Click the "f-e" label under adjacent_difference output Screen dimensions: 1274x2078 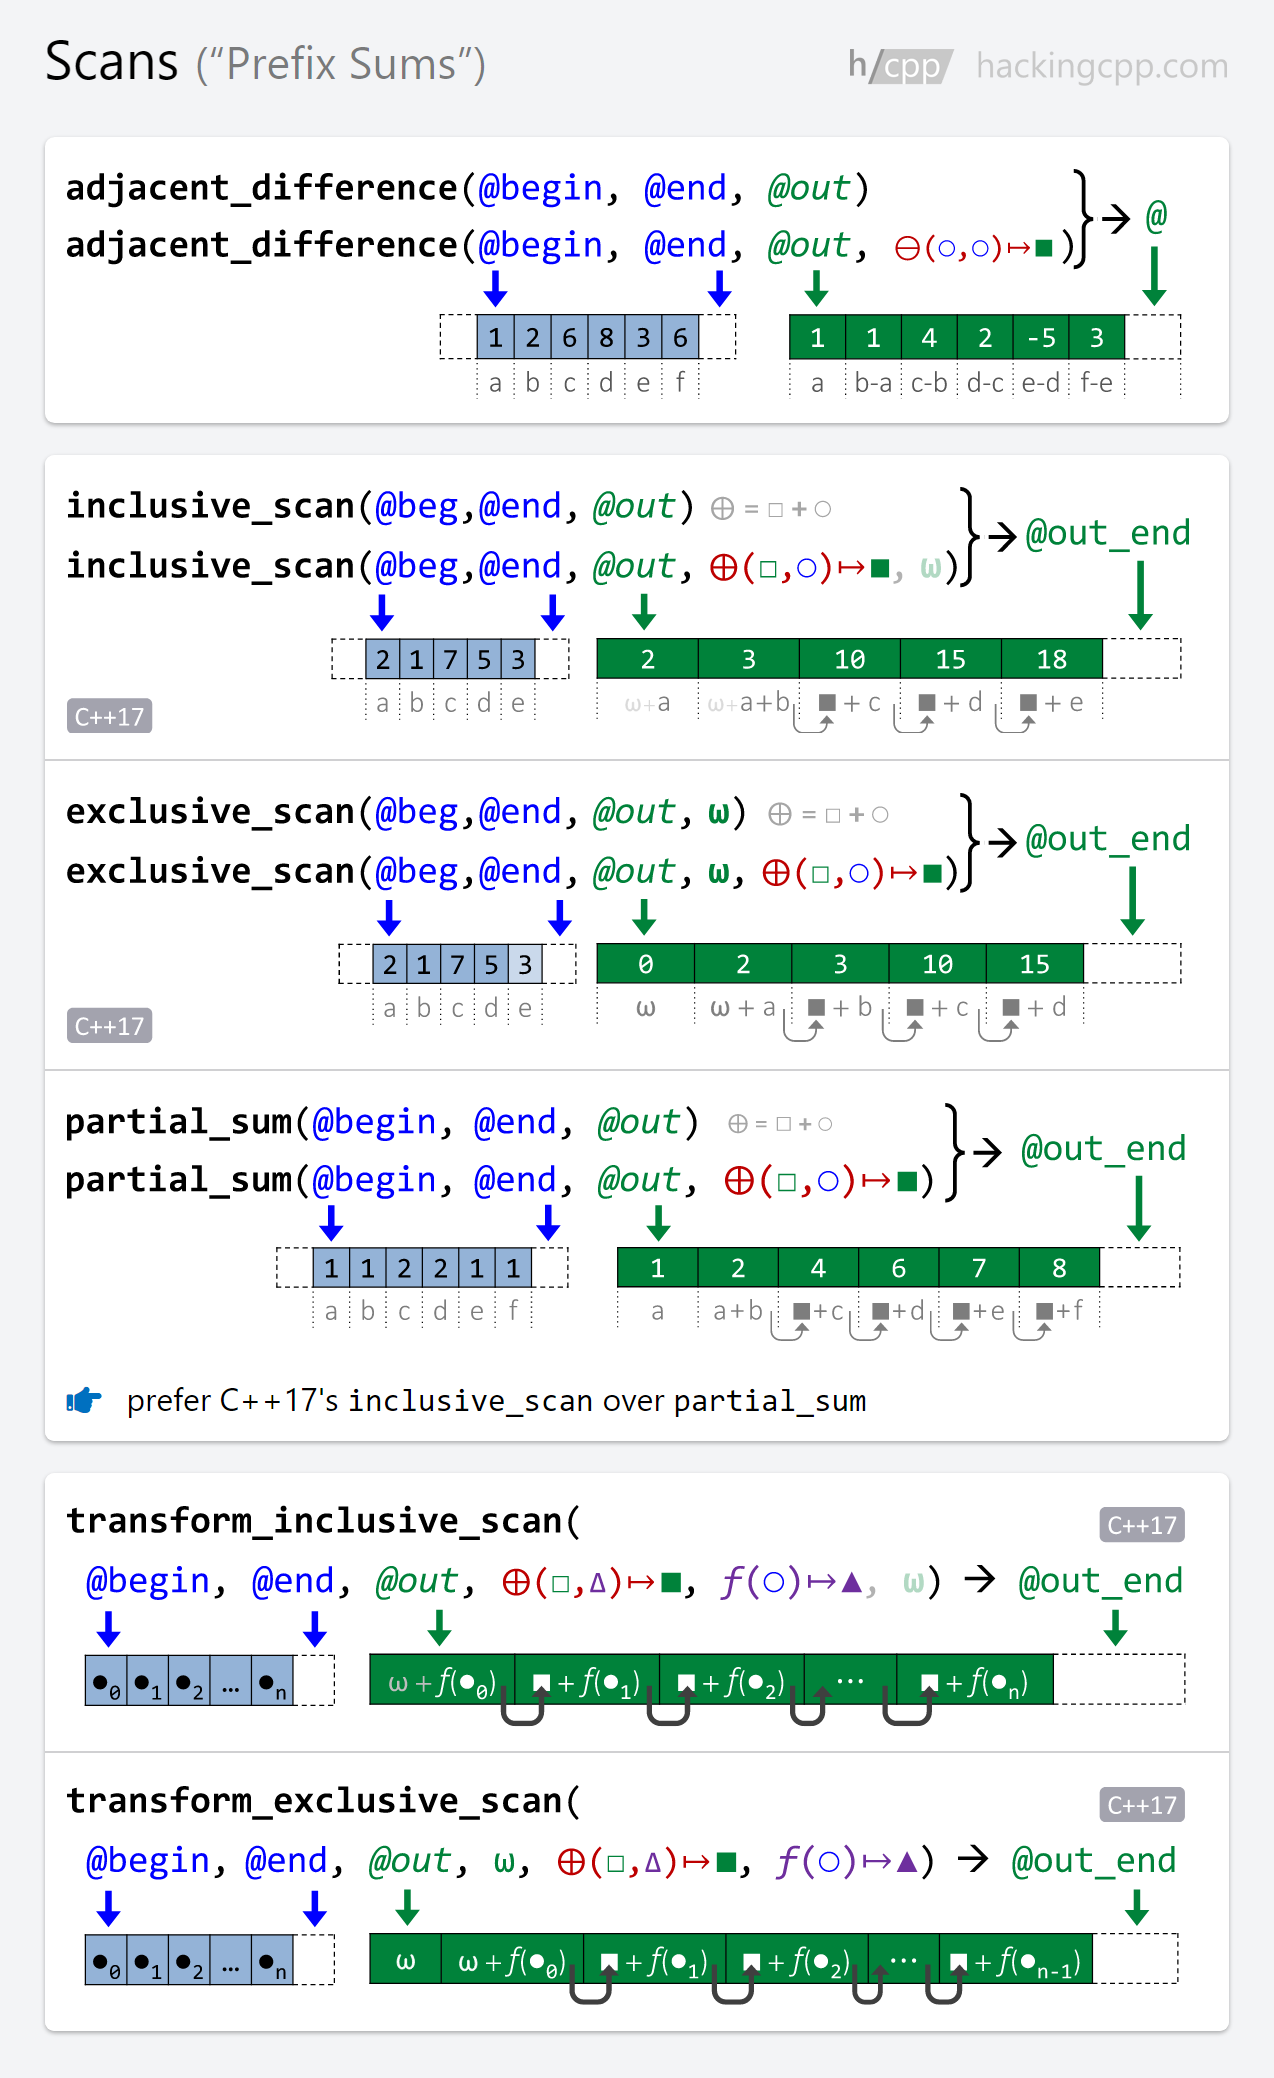pos(1096,383)
